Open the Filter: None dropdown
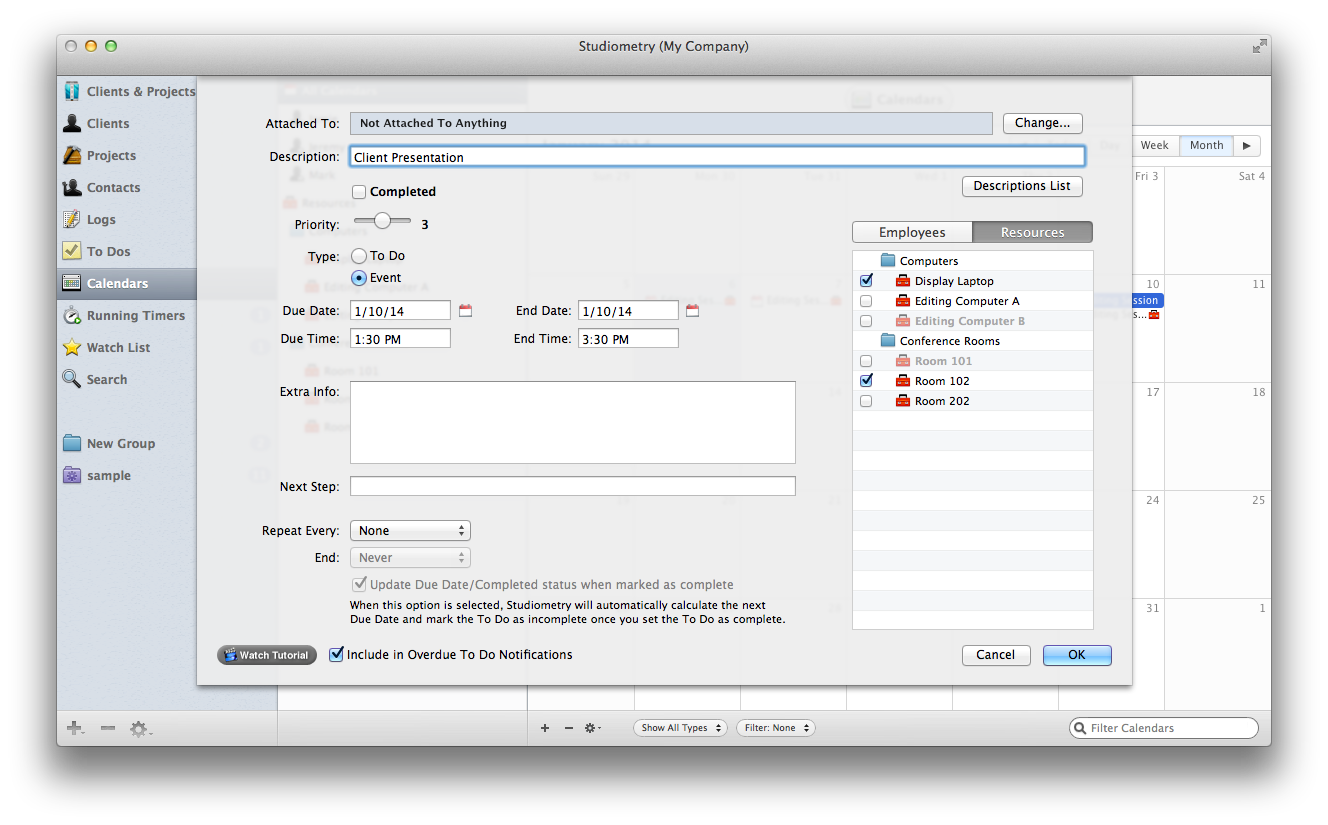The image size is (1328, 825). coord(775,727)
